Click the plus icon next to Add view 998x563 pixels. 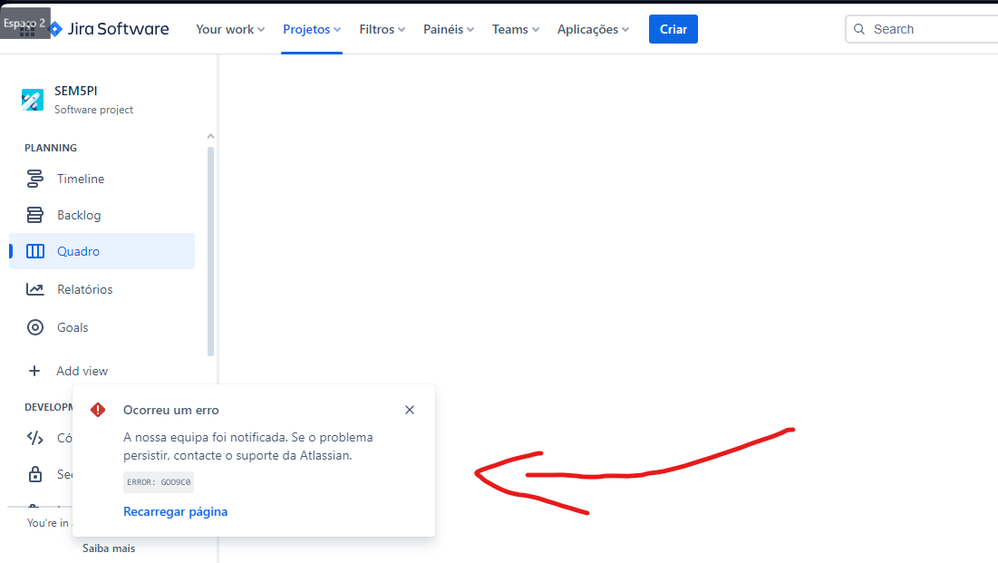[34, 371]
